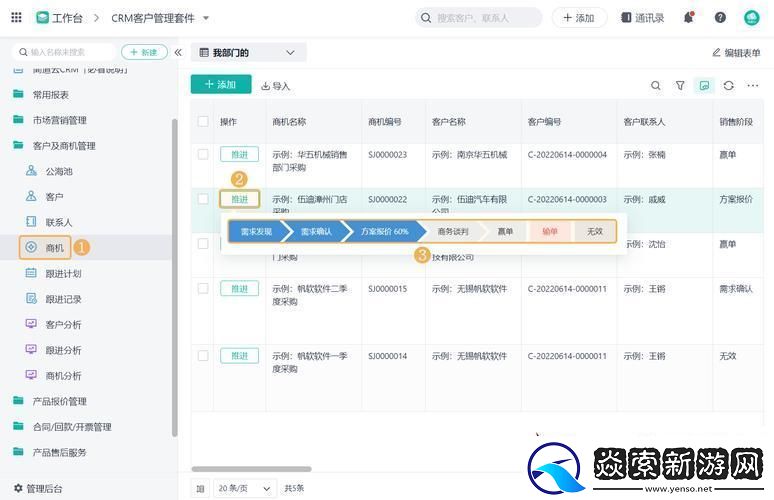Screen dimensions: 774x500
Task: Select the 无效 stage in stage popup
Action: coord(595,231)
